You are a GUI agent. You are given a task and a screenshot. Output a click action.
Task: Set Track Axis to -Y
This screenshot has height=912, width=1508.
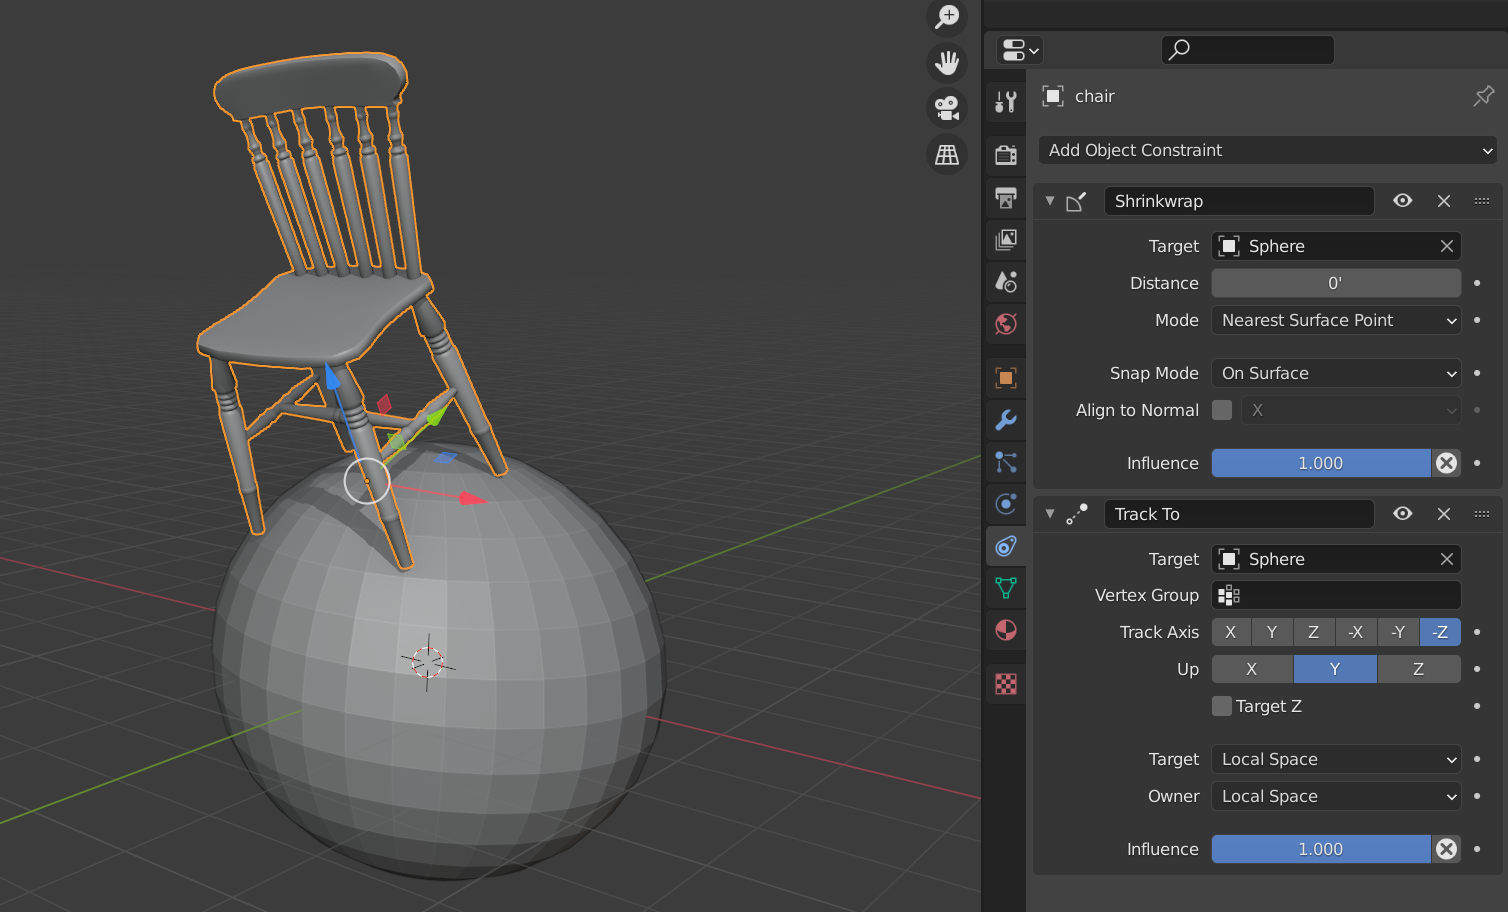1398,632
